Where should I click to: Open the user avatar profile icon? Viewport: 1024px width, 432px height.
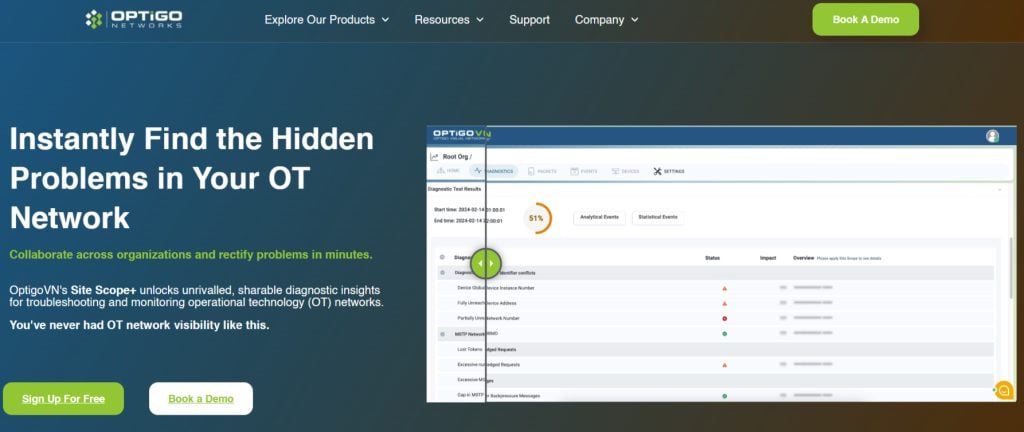(x=992, y=136)
